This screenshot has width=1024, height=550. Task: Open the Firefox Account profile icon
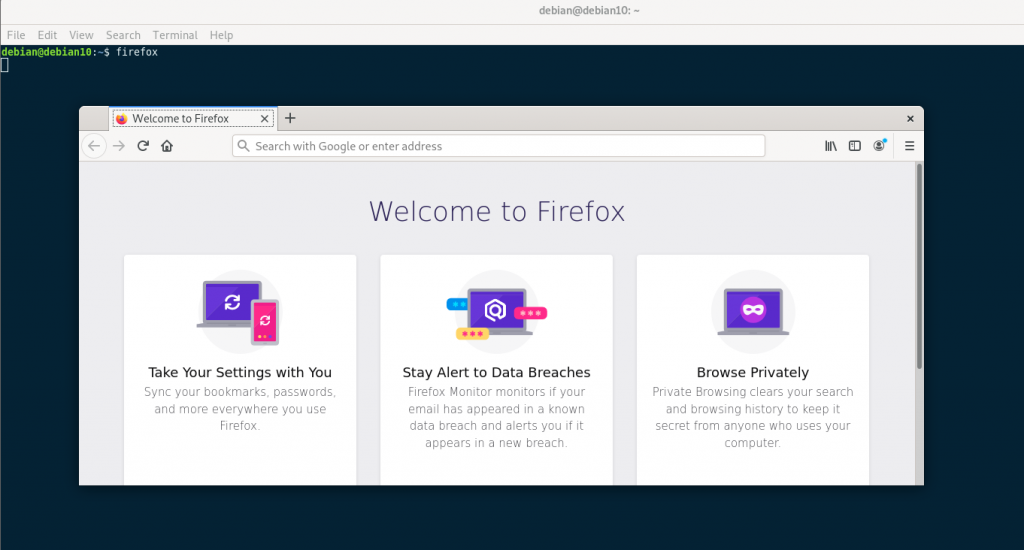coord(880,145)
